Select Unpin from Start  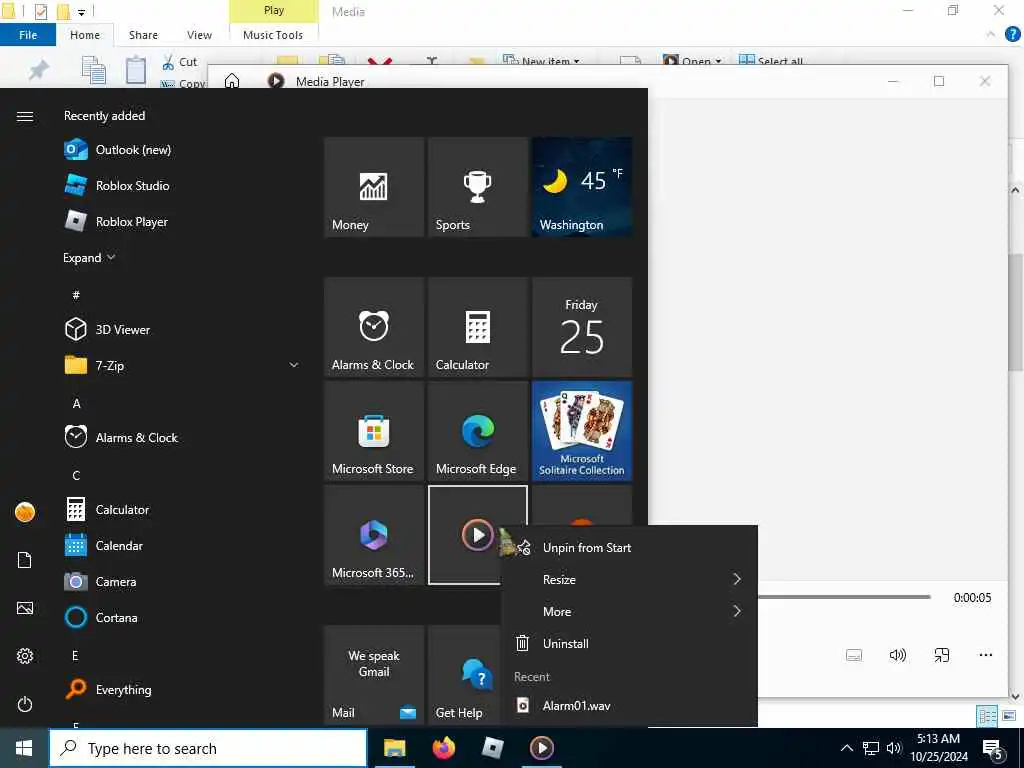[x=629, y=547]
